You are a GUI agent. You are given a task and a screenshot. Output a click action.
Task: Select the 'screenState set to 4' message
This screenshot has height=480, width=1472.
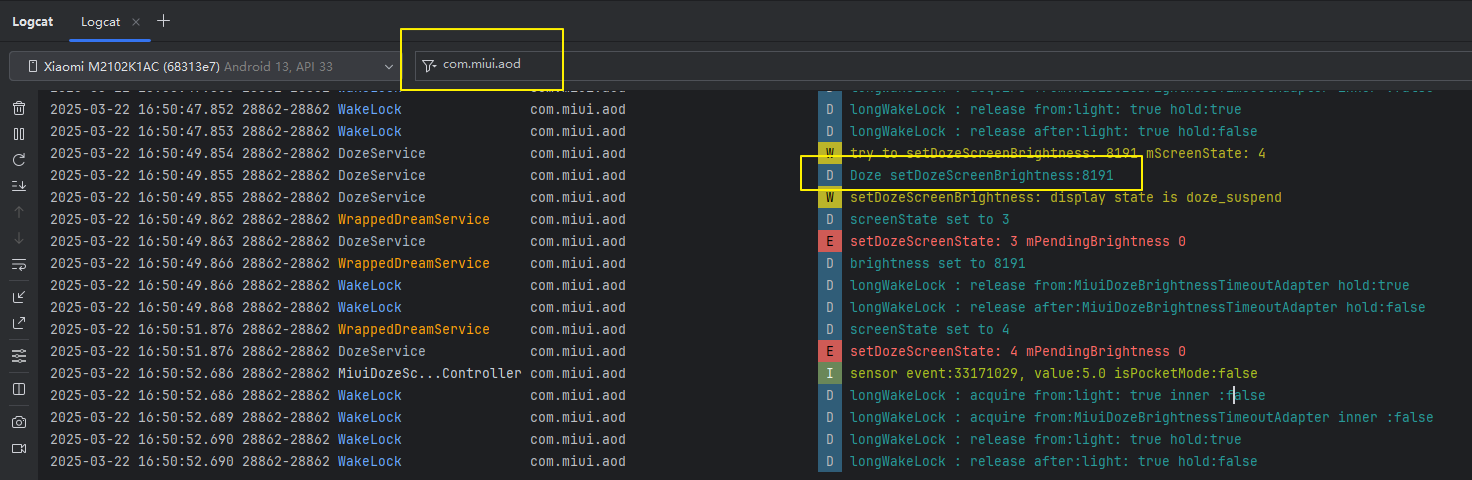click(929, 329)
